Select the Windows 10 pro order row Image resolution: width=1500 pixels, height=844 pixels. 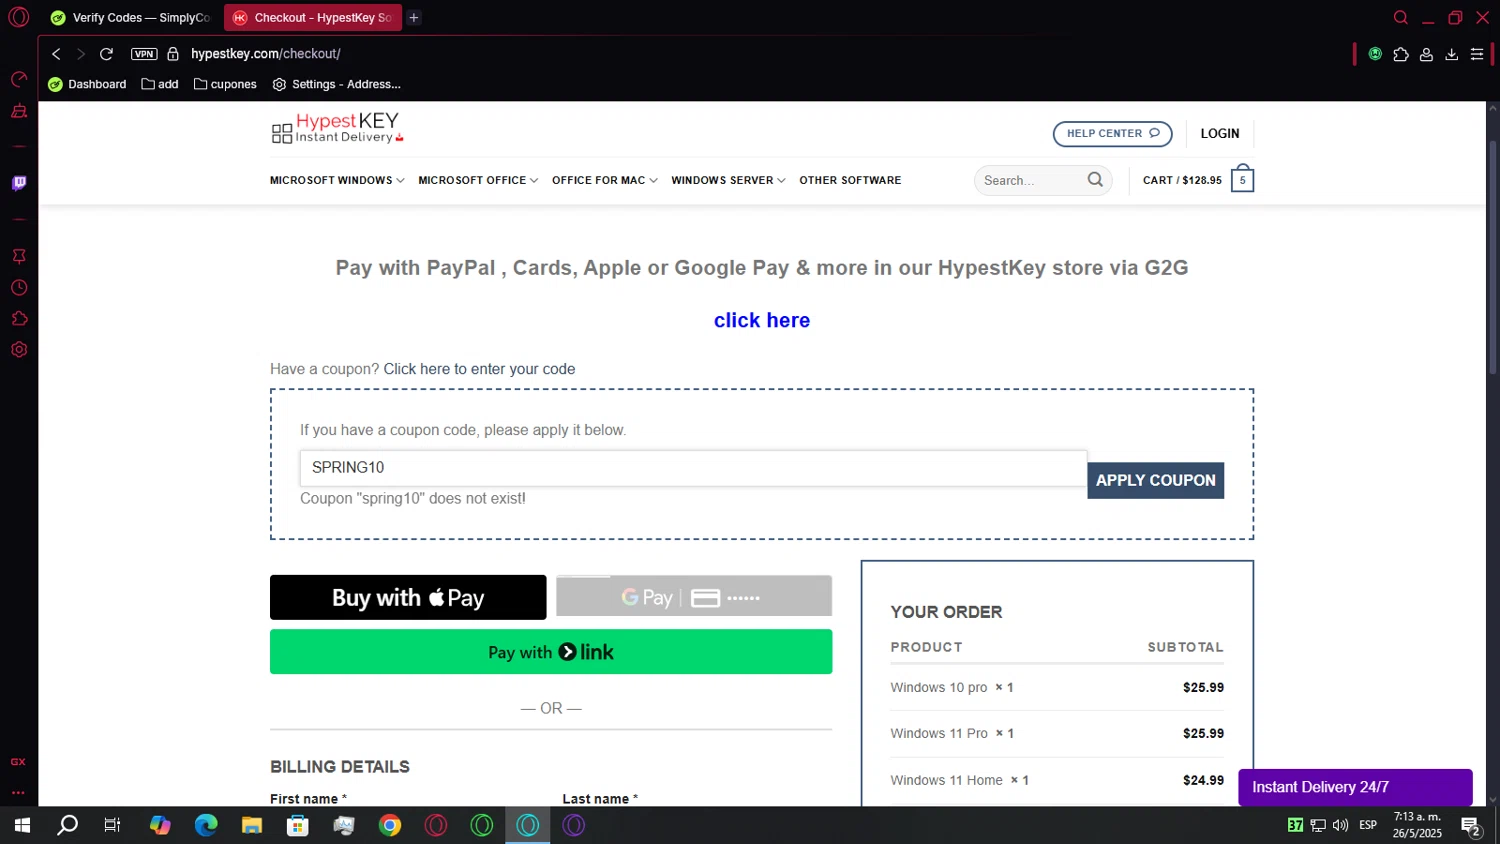pos(1057,687)
